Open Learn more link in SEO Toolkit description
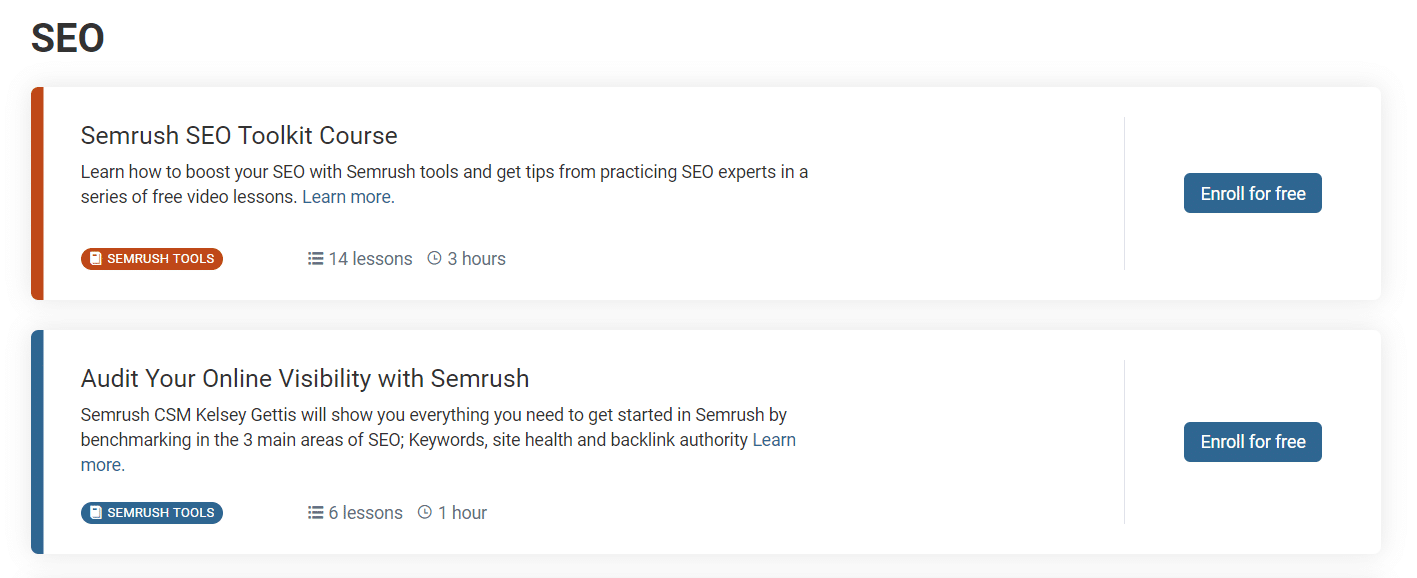This screenshot has width=1417, height=578. click(348, 197)
